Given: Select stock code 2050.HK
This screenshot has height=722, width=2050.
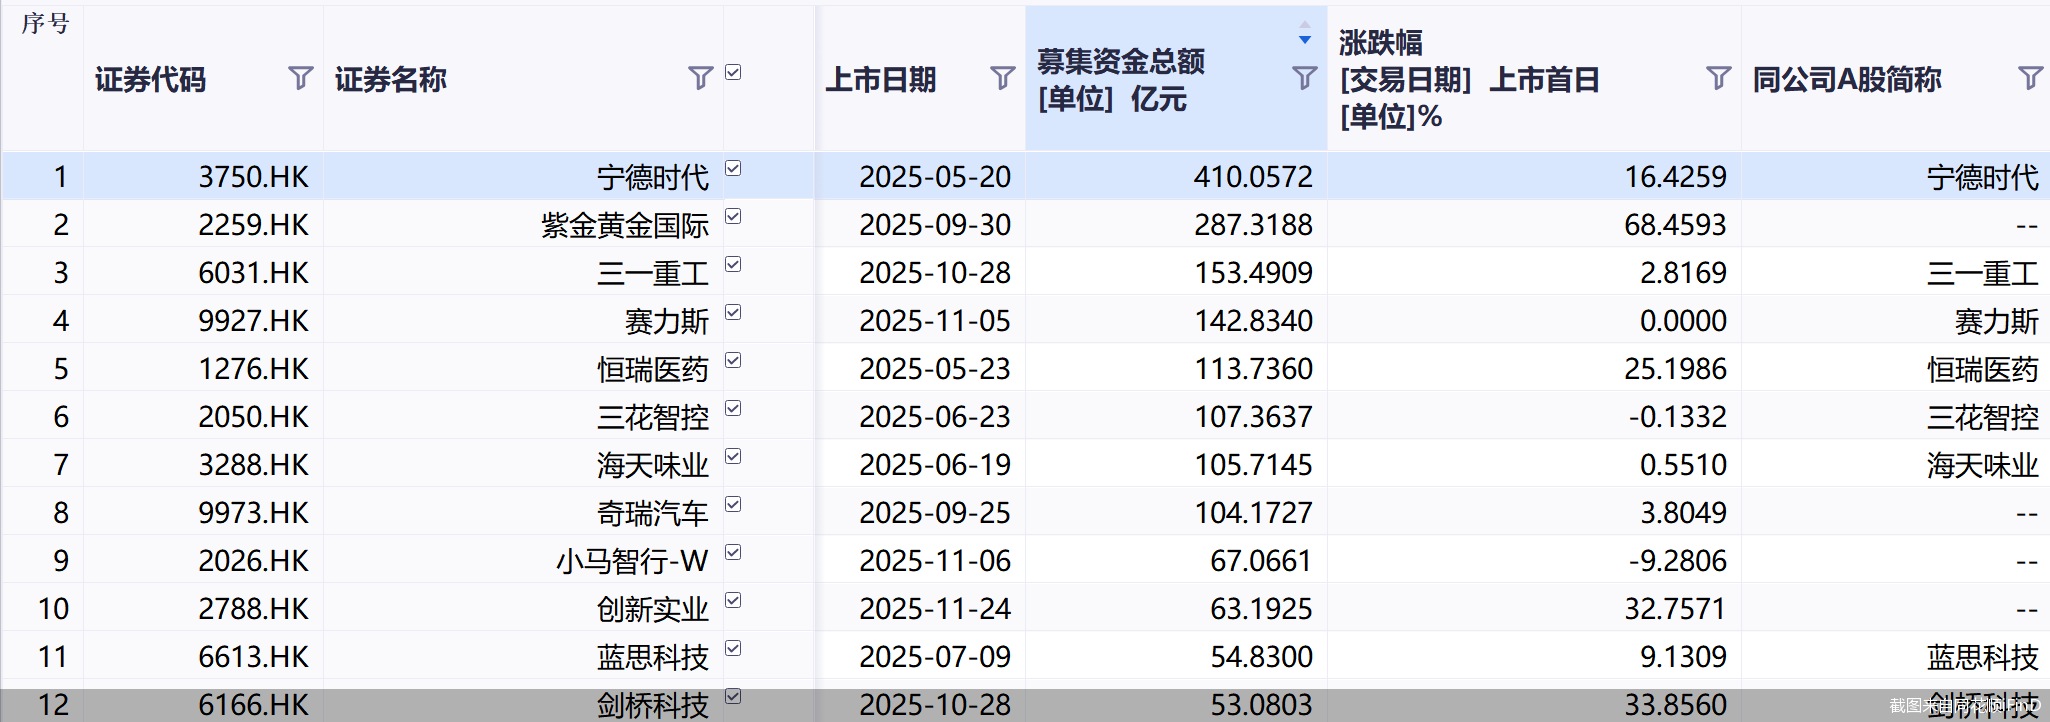Looking at the screenshot, I should pos(253,417).
